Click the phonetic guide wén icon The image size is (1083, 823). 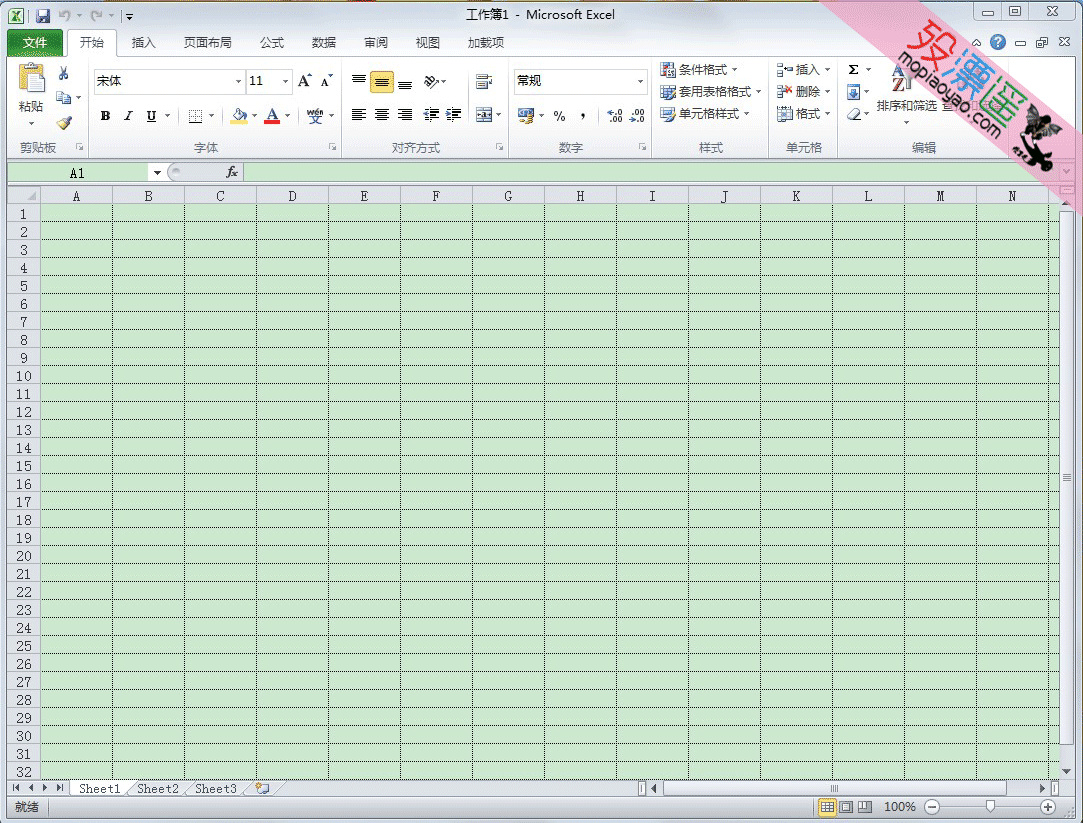tap(315, 115)
